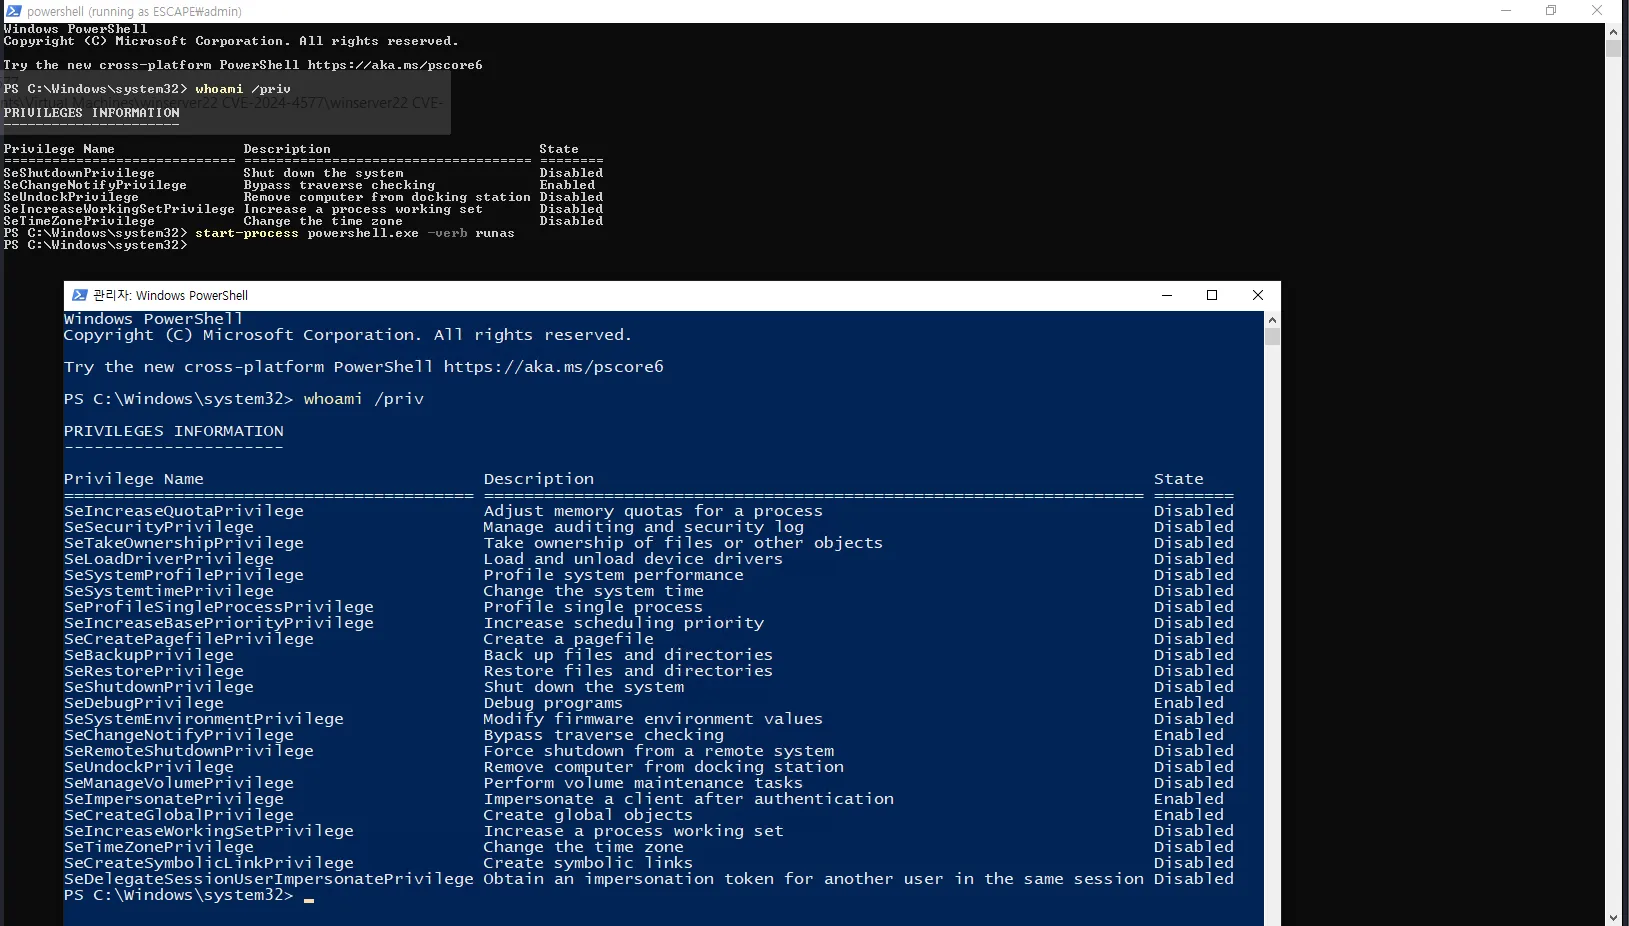1629x926 pixels.
Task: Click SeRestorePrivilege in the privilege list
Action: coord(154,671)
